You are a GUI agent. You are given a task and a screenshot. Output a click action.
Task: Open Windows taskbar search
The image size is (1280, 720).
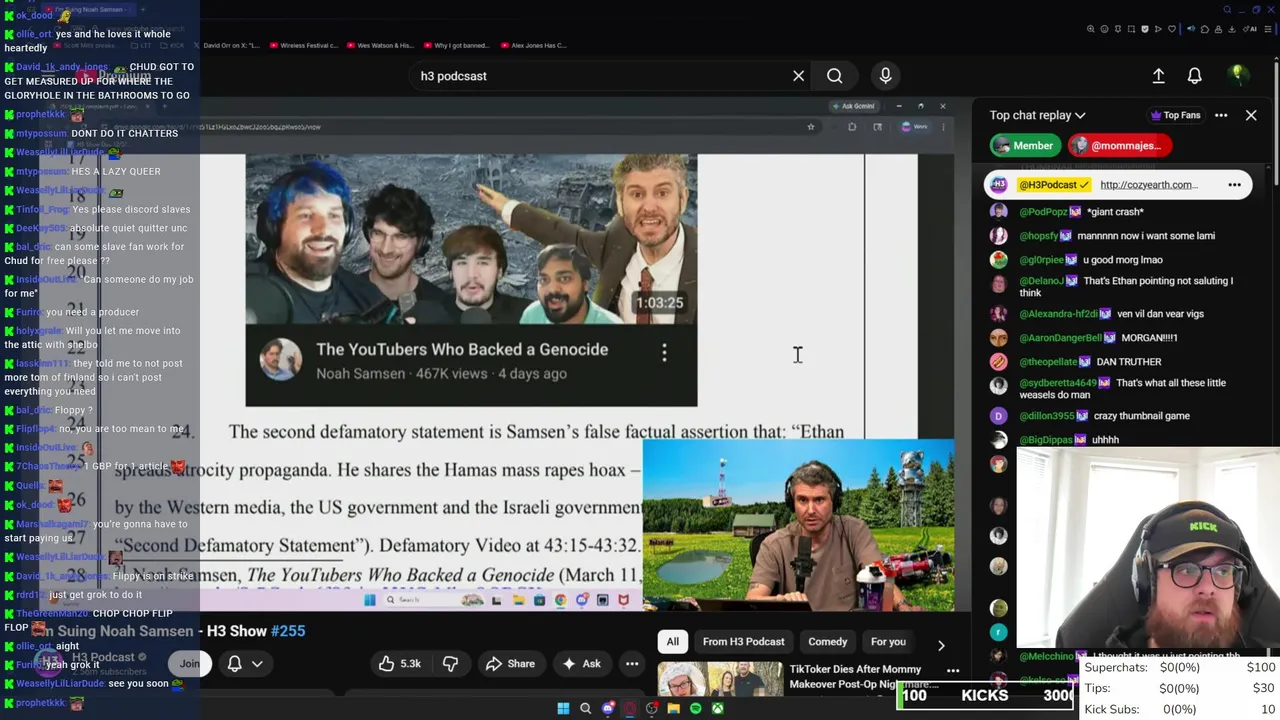(585, 708)
